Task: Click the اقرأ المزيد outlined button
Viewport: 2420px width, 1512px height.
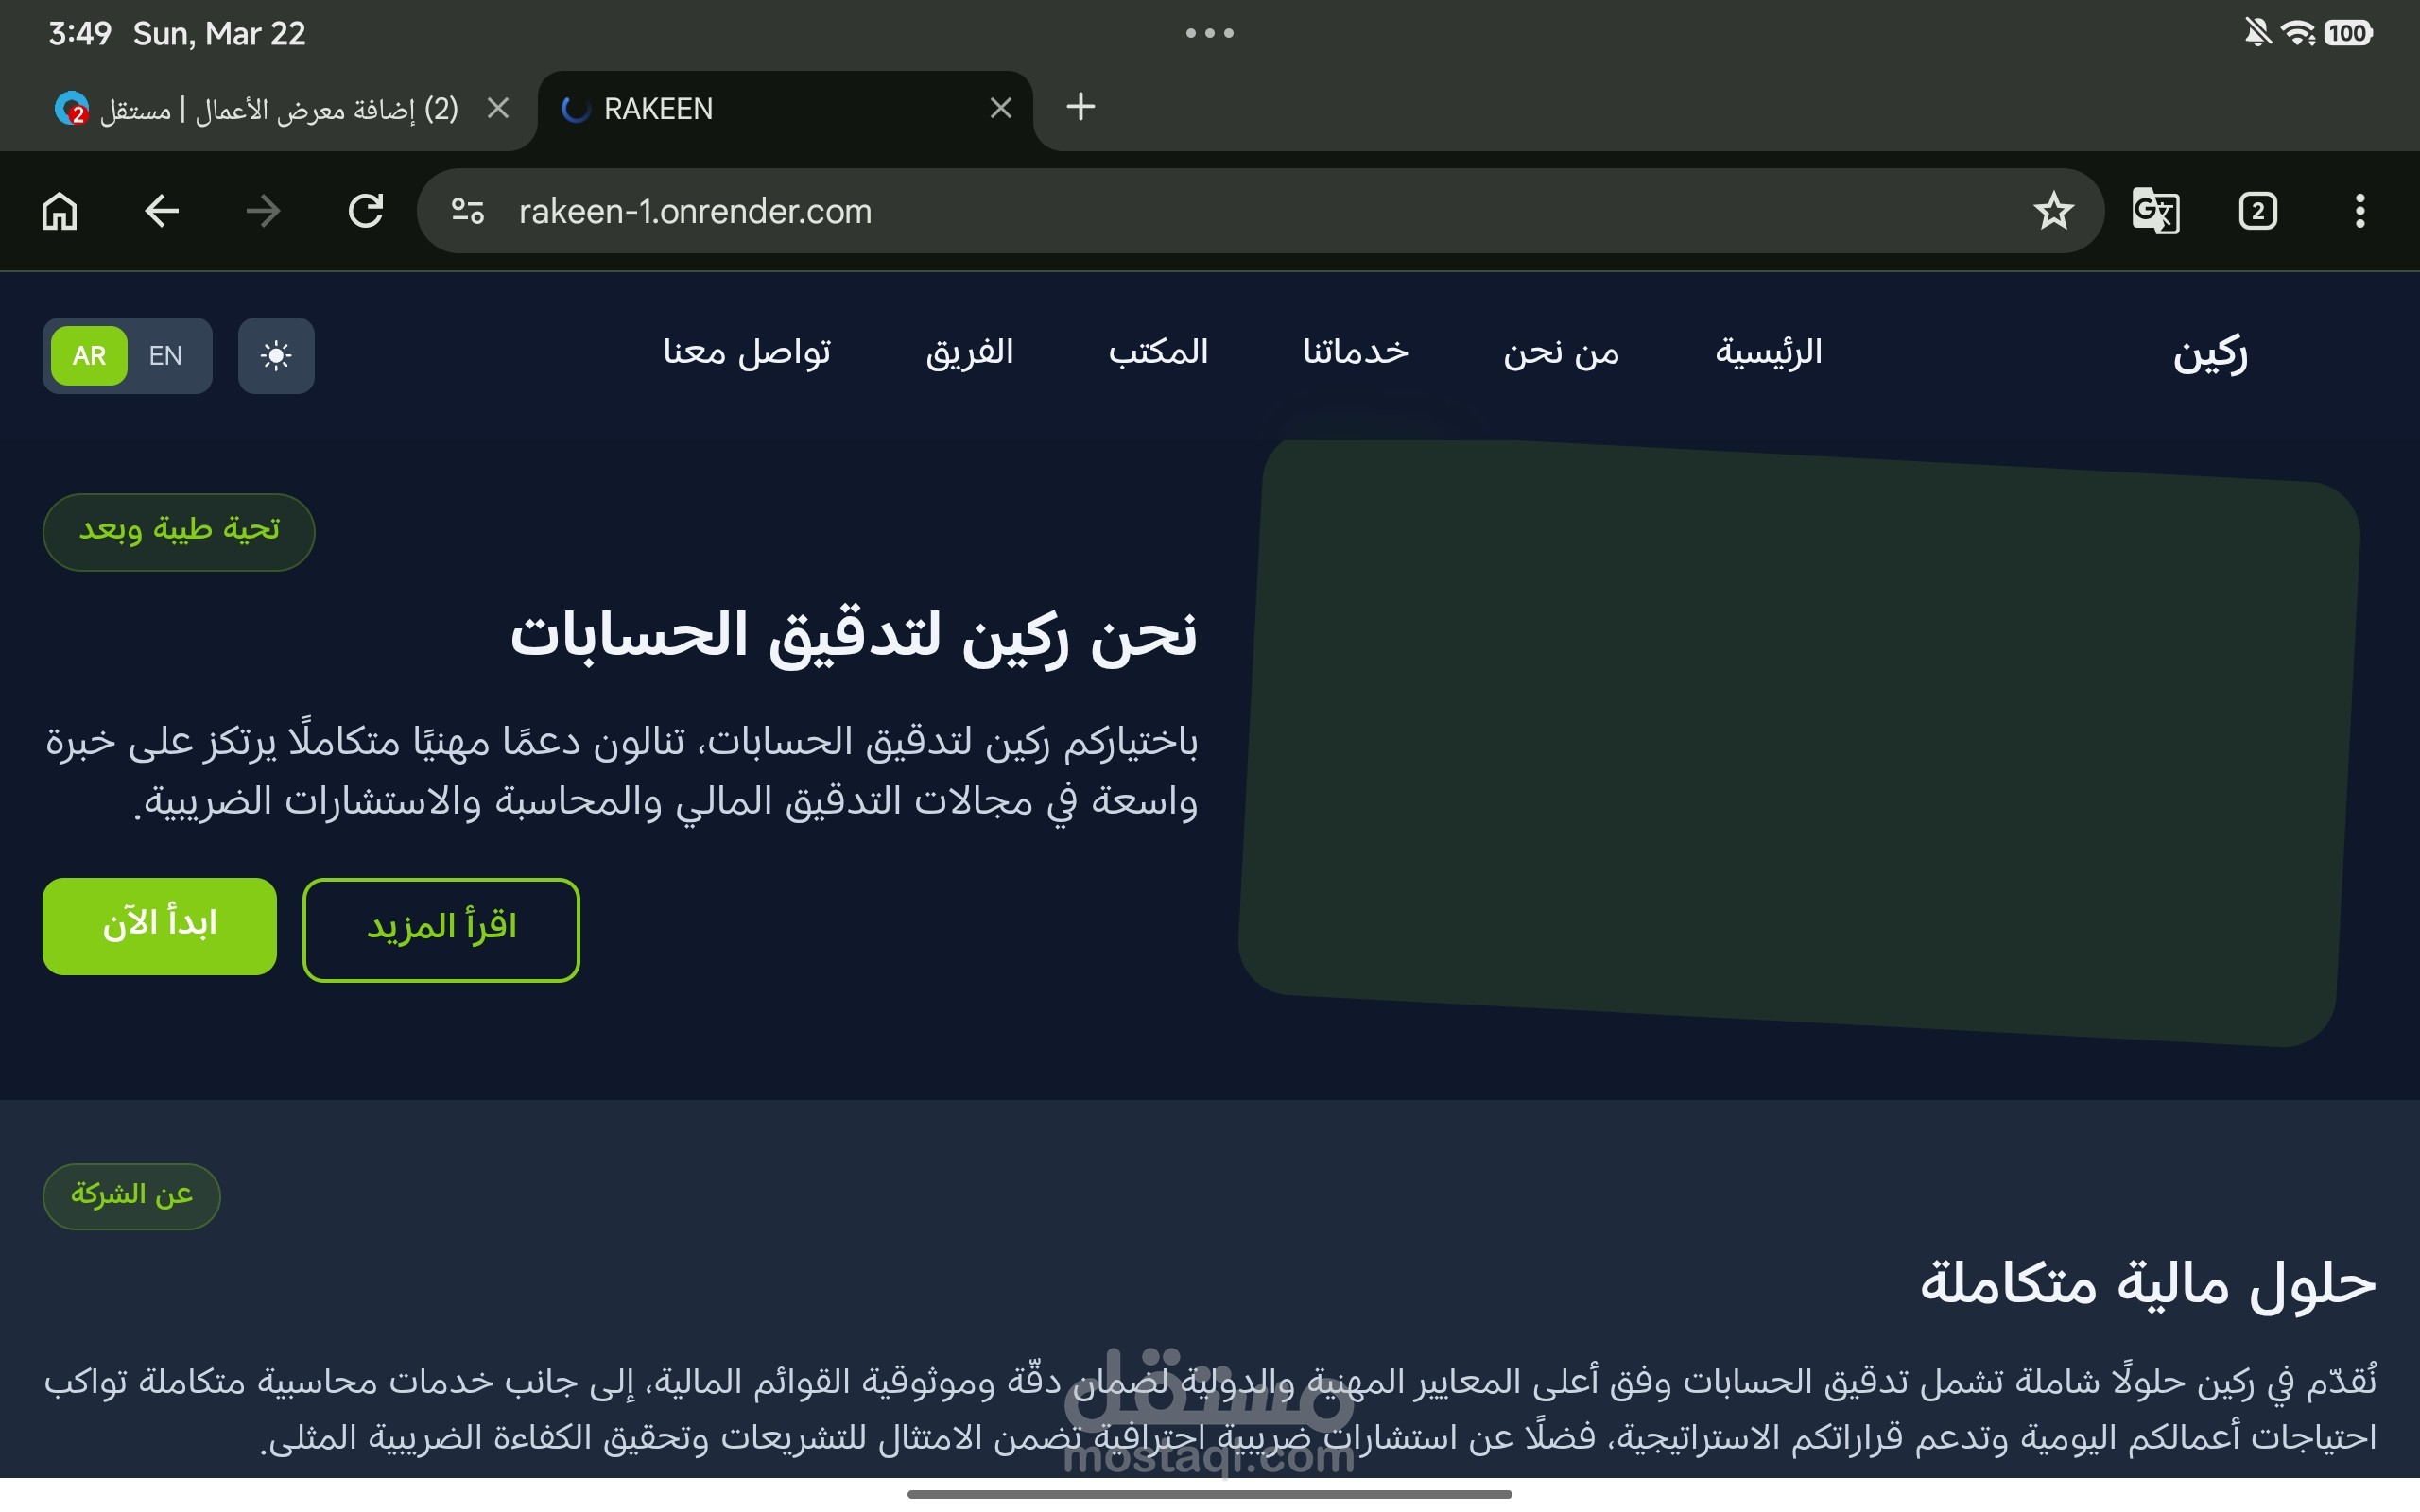Action: click(441, 929)
